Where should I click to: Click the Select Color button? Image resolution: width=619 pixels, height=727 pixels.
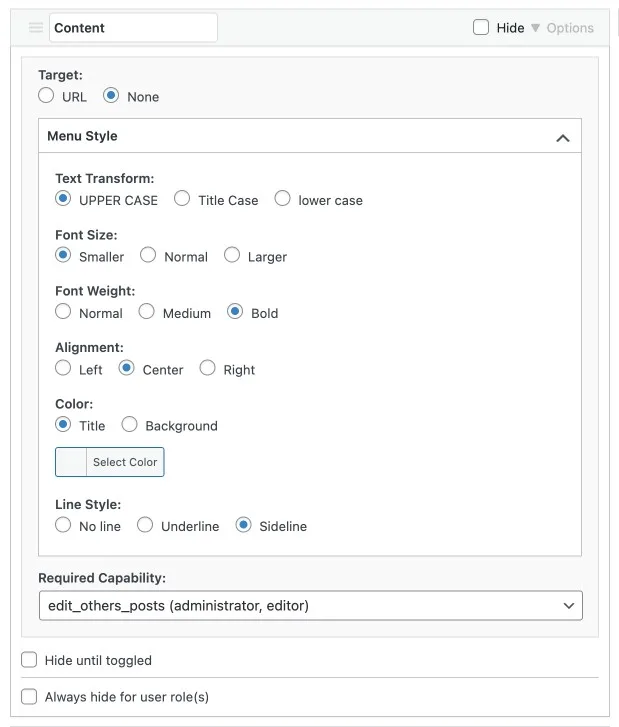(125, 462)
